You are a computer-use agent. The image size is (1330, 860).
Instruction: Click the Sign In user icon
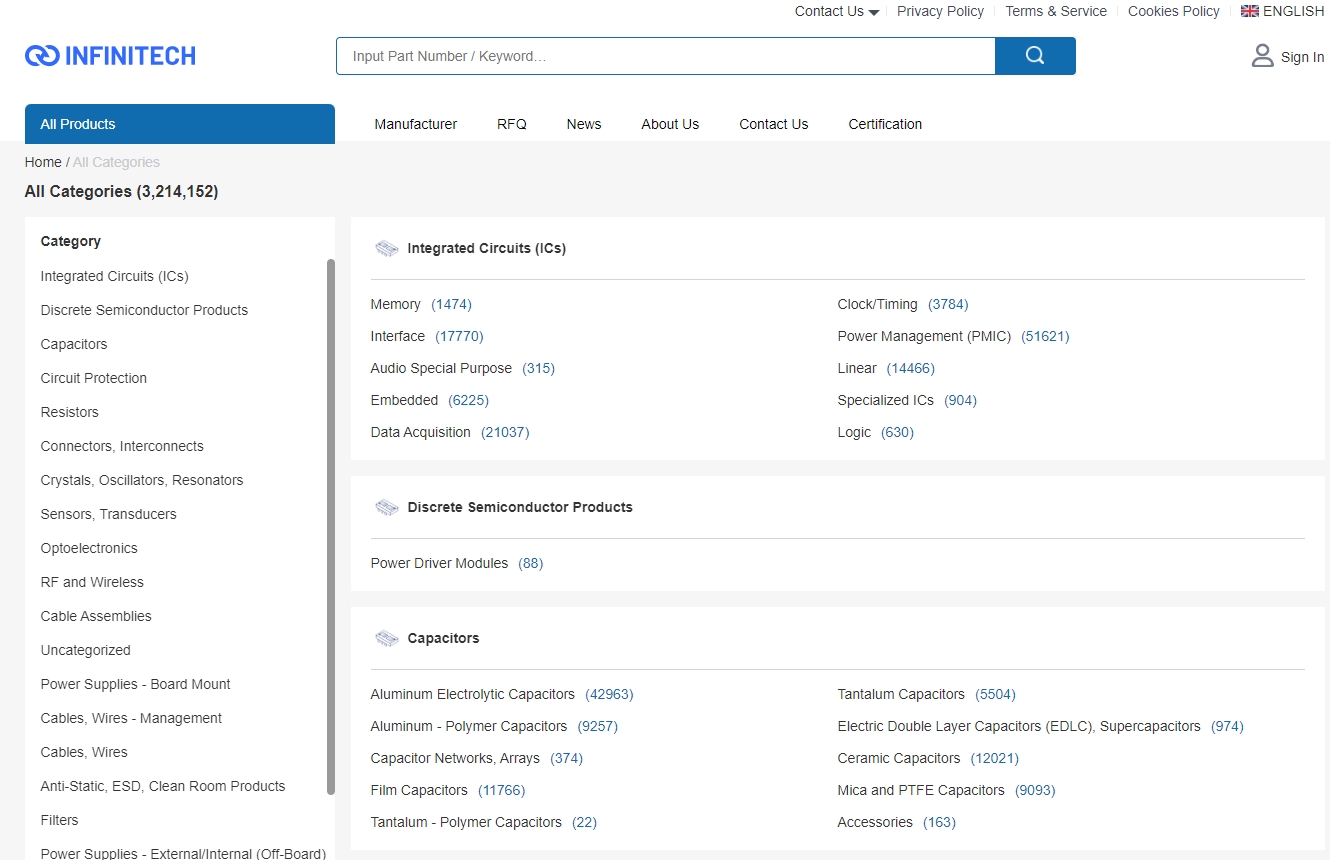pos(1262,56)
